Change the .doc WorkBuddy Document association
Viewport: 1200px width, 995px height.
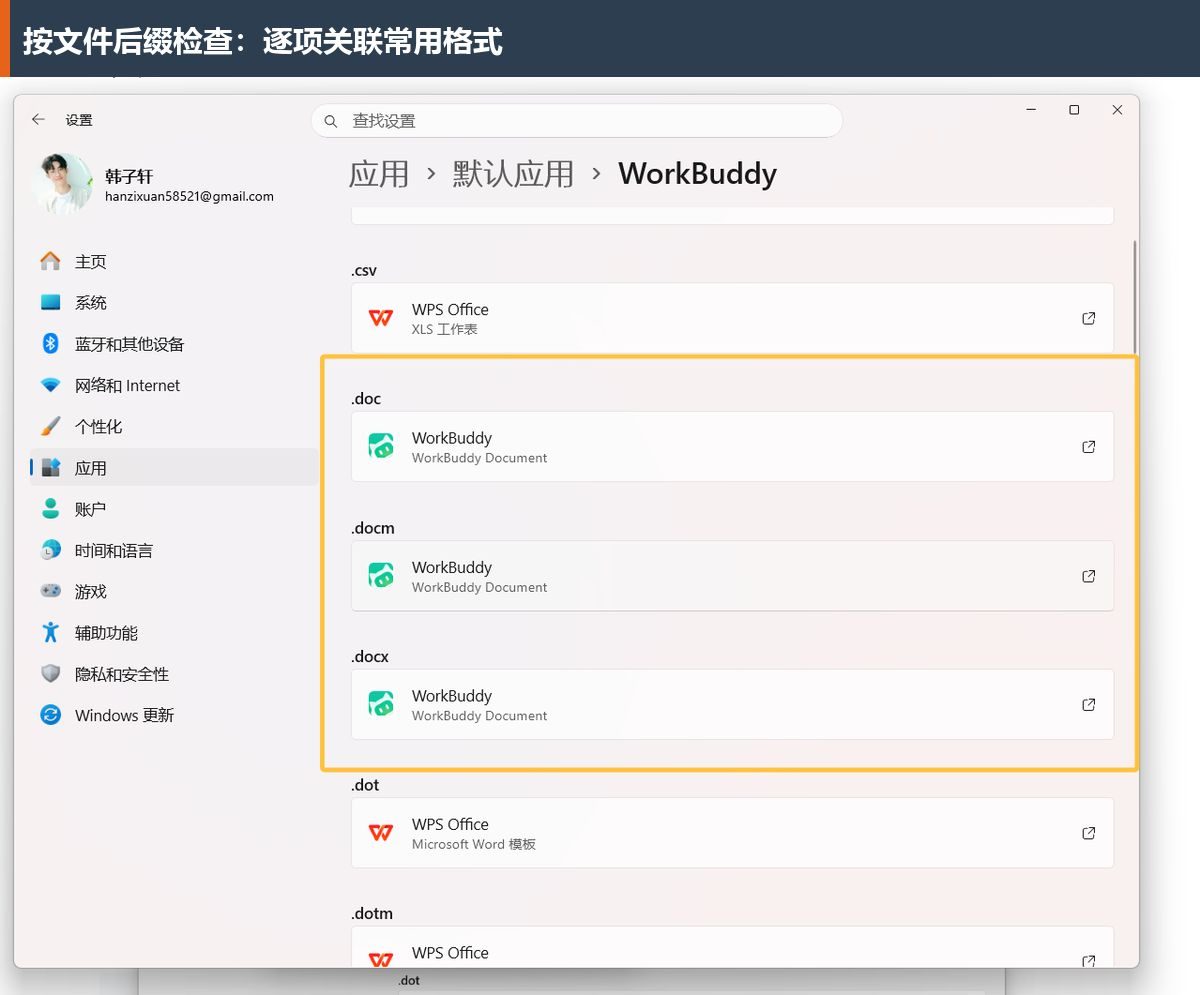pos(732,446)
